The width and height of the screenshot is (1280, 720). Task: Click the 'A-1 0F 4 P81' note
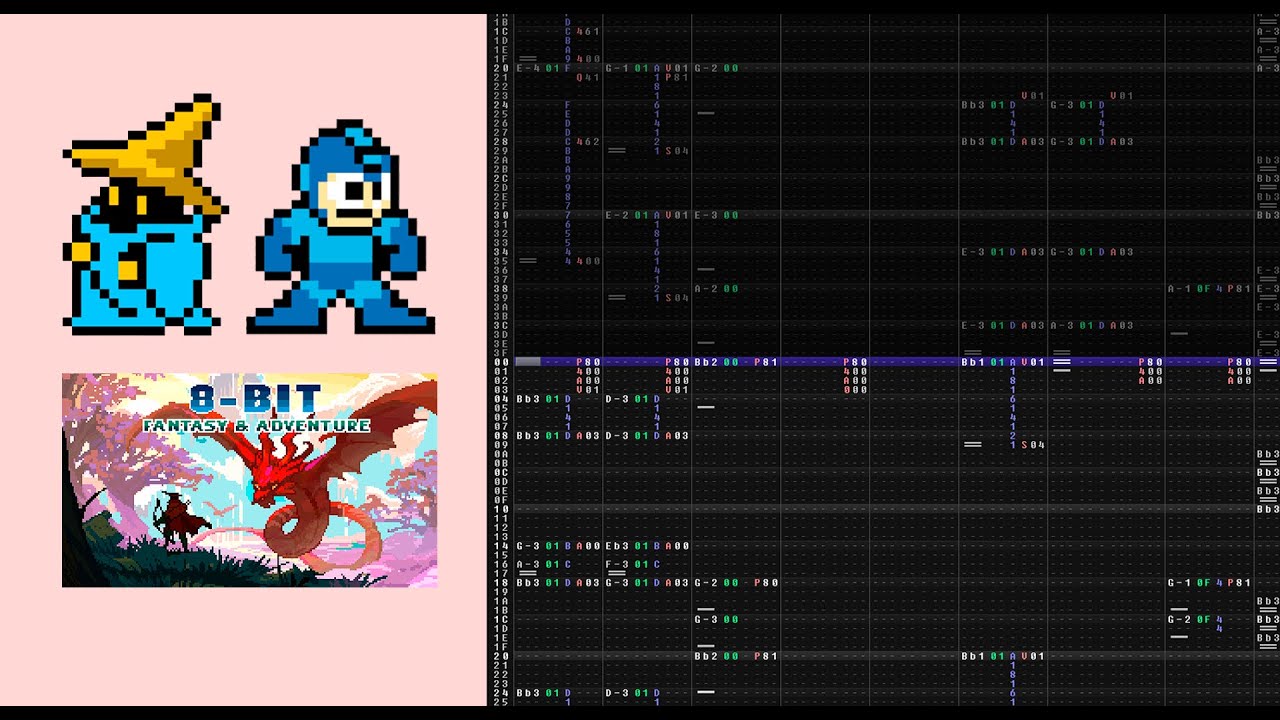click(1209, 289)
